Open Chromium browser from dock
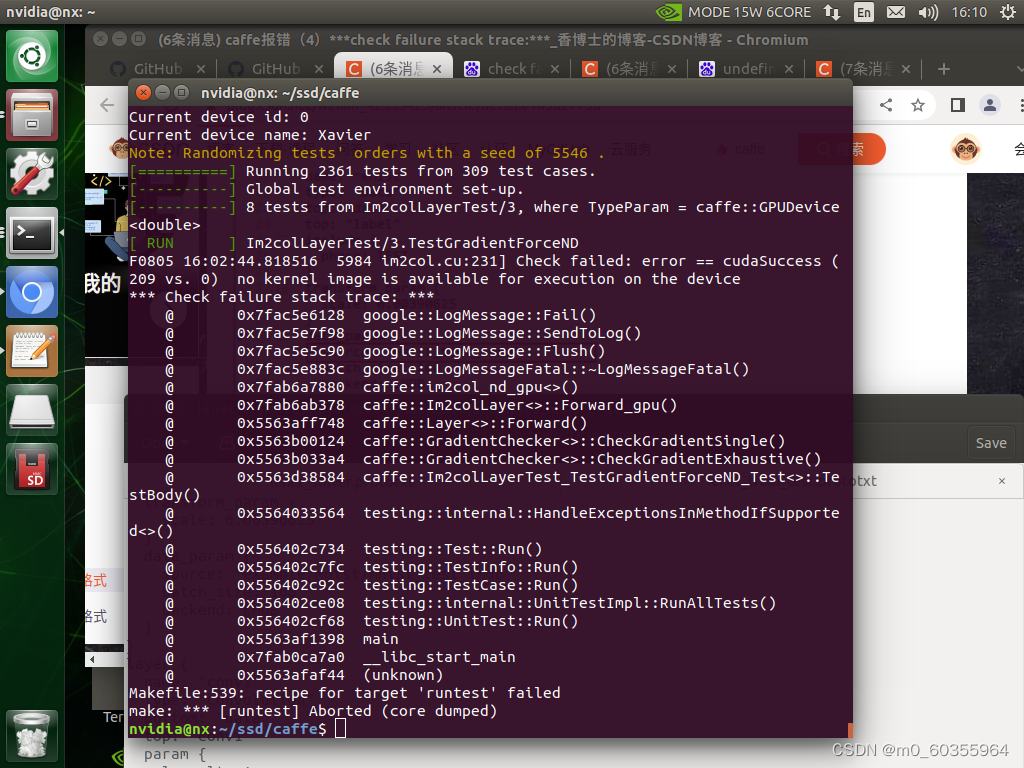The image size is (1024, 768). tap(32, 292)
